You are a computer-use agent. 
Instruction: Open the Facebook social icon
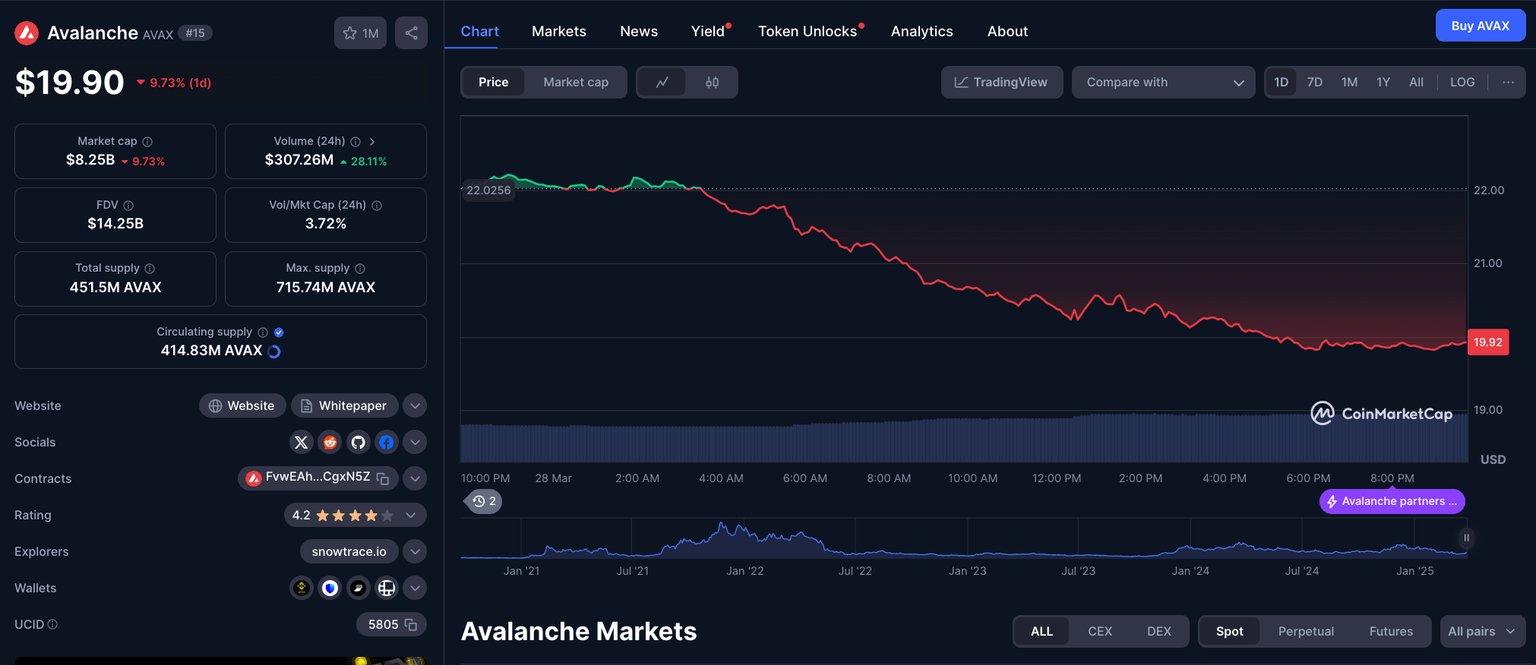[386, 442]
